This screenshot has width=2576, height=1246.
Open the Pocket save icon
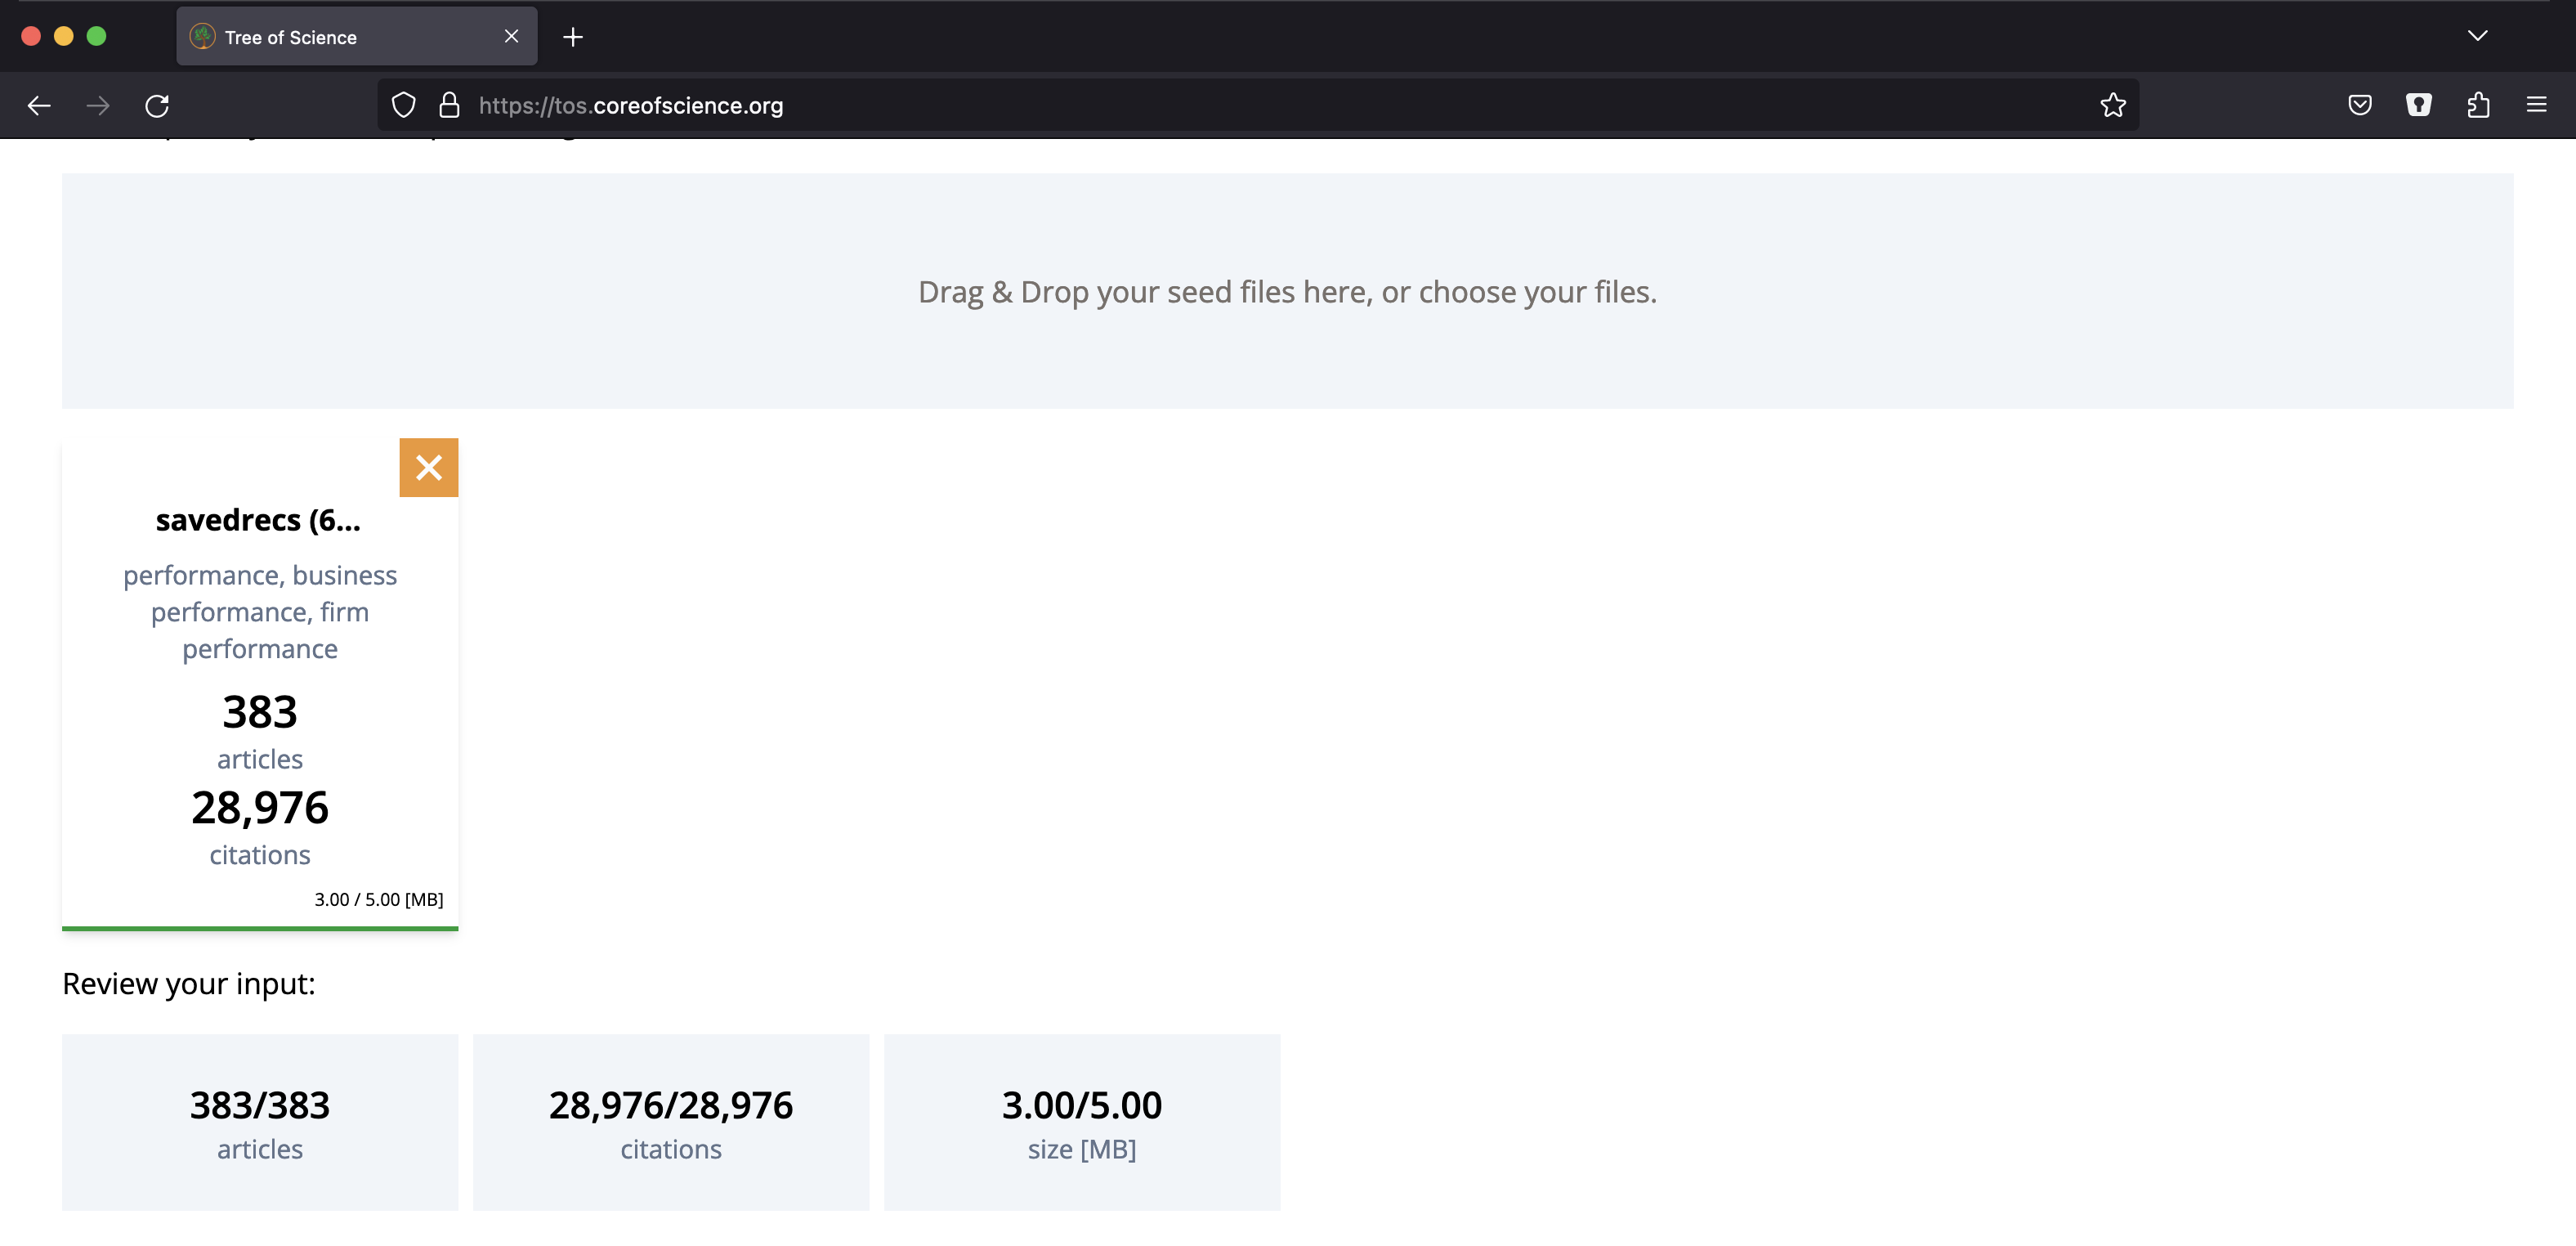(2359, 105)
